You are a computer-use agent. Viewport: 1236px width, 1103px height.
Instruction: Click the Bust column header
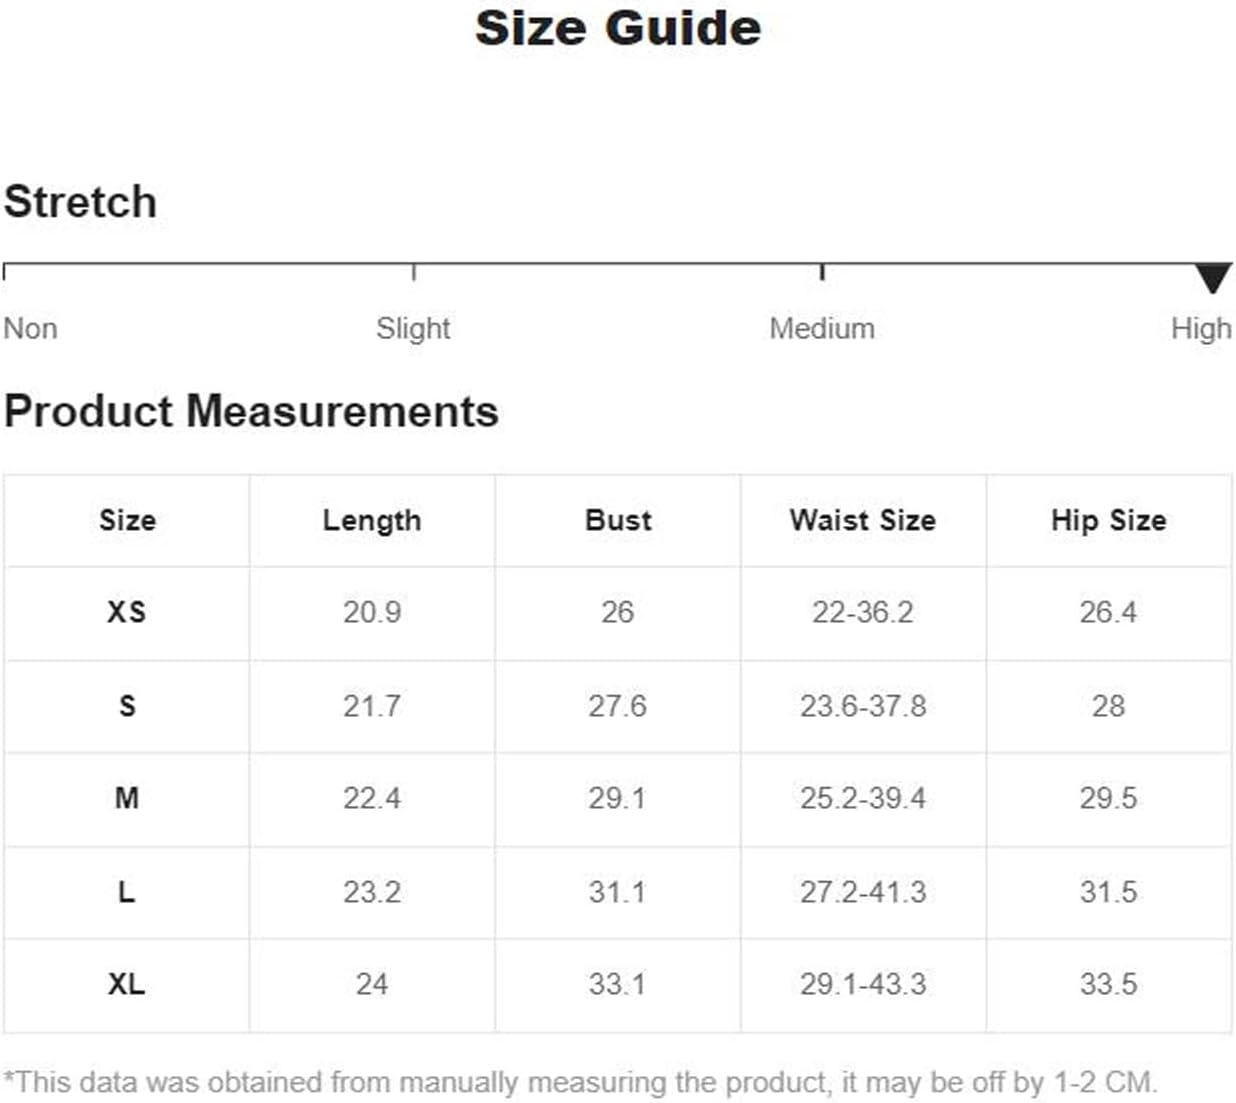(x=618, y=520)
